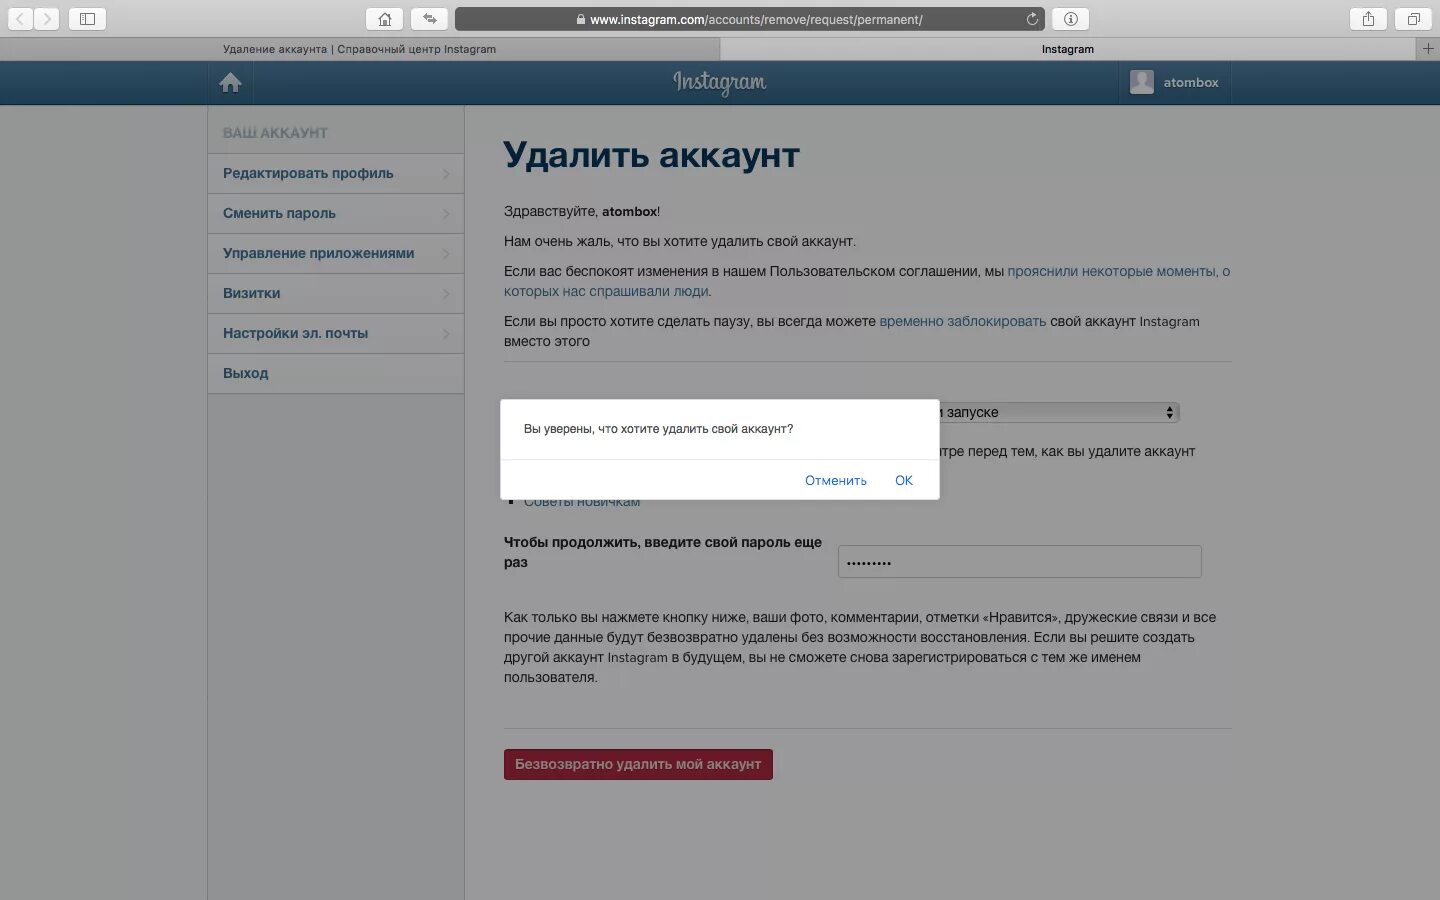This screenshot has height=900, width=1440.
Task: Open the Safari home page button
Action: coord(385,19)
